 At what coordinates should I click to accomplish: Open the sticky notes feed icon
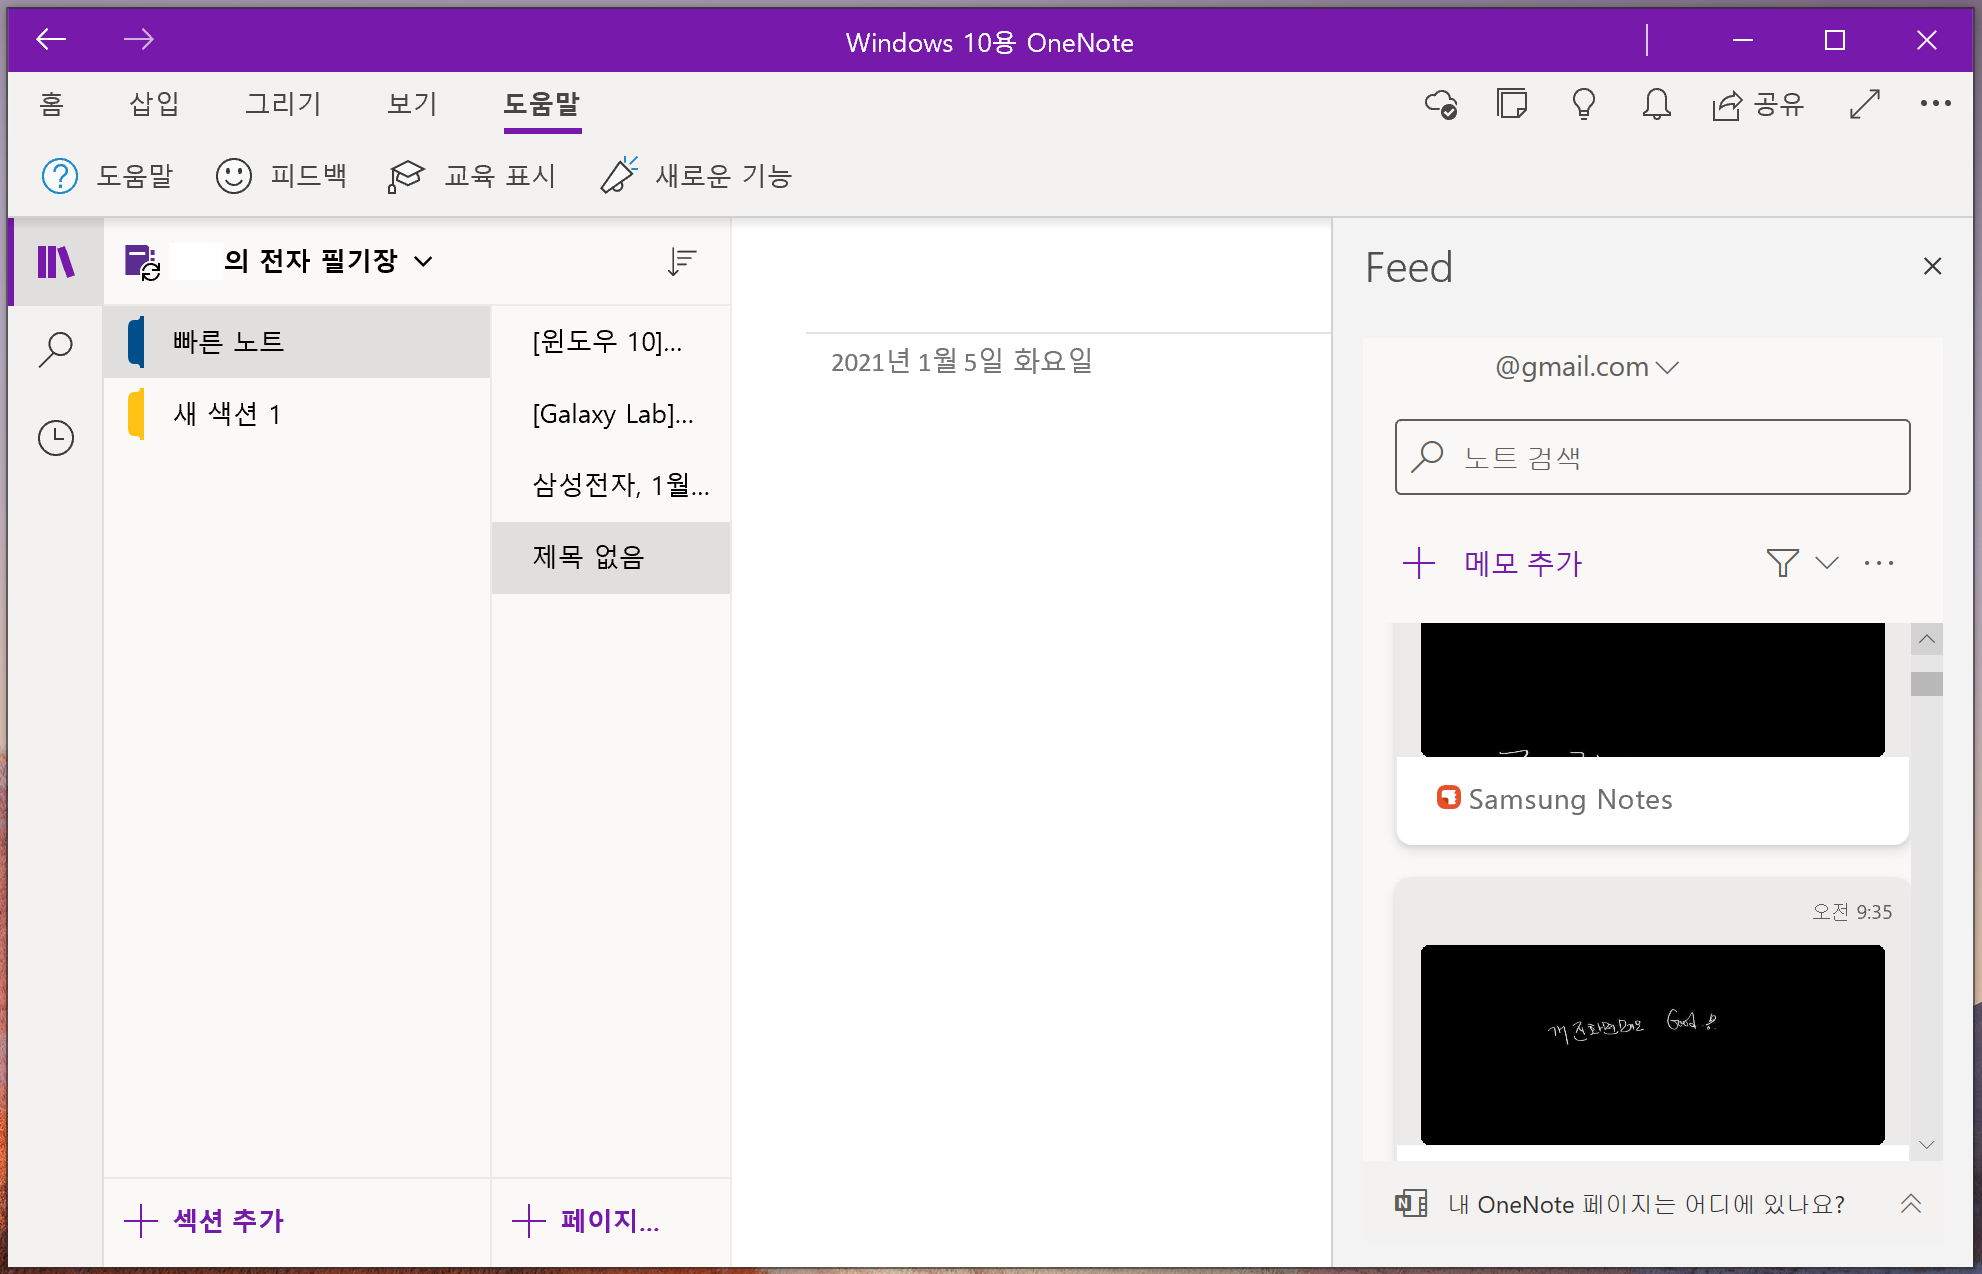click(1511, 104)
